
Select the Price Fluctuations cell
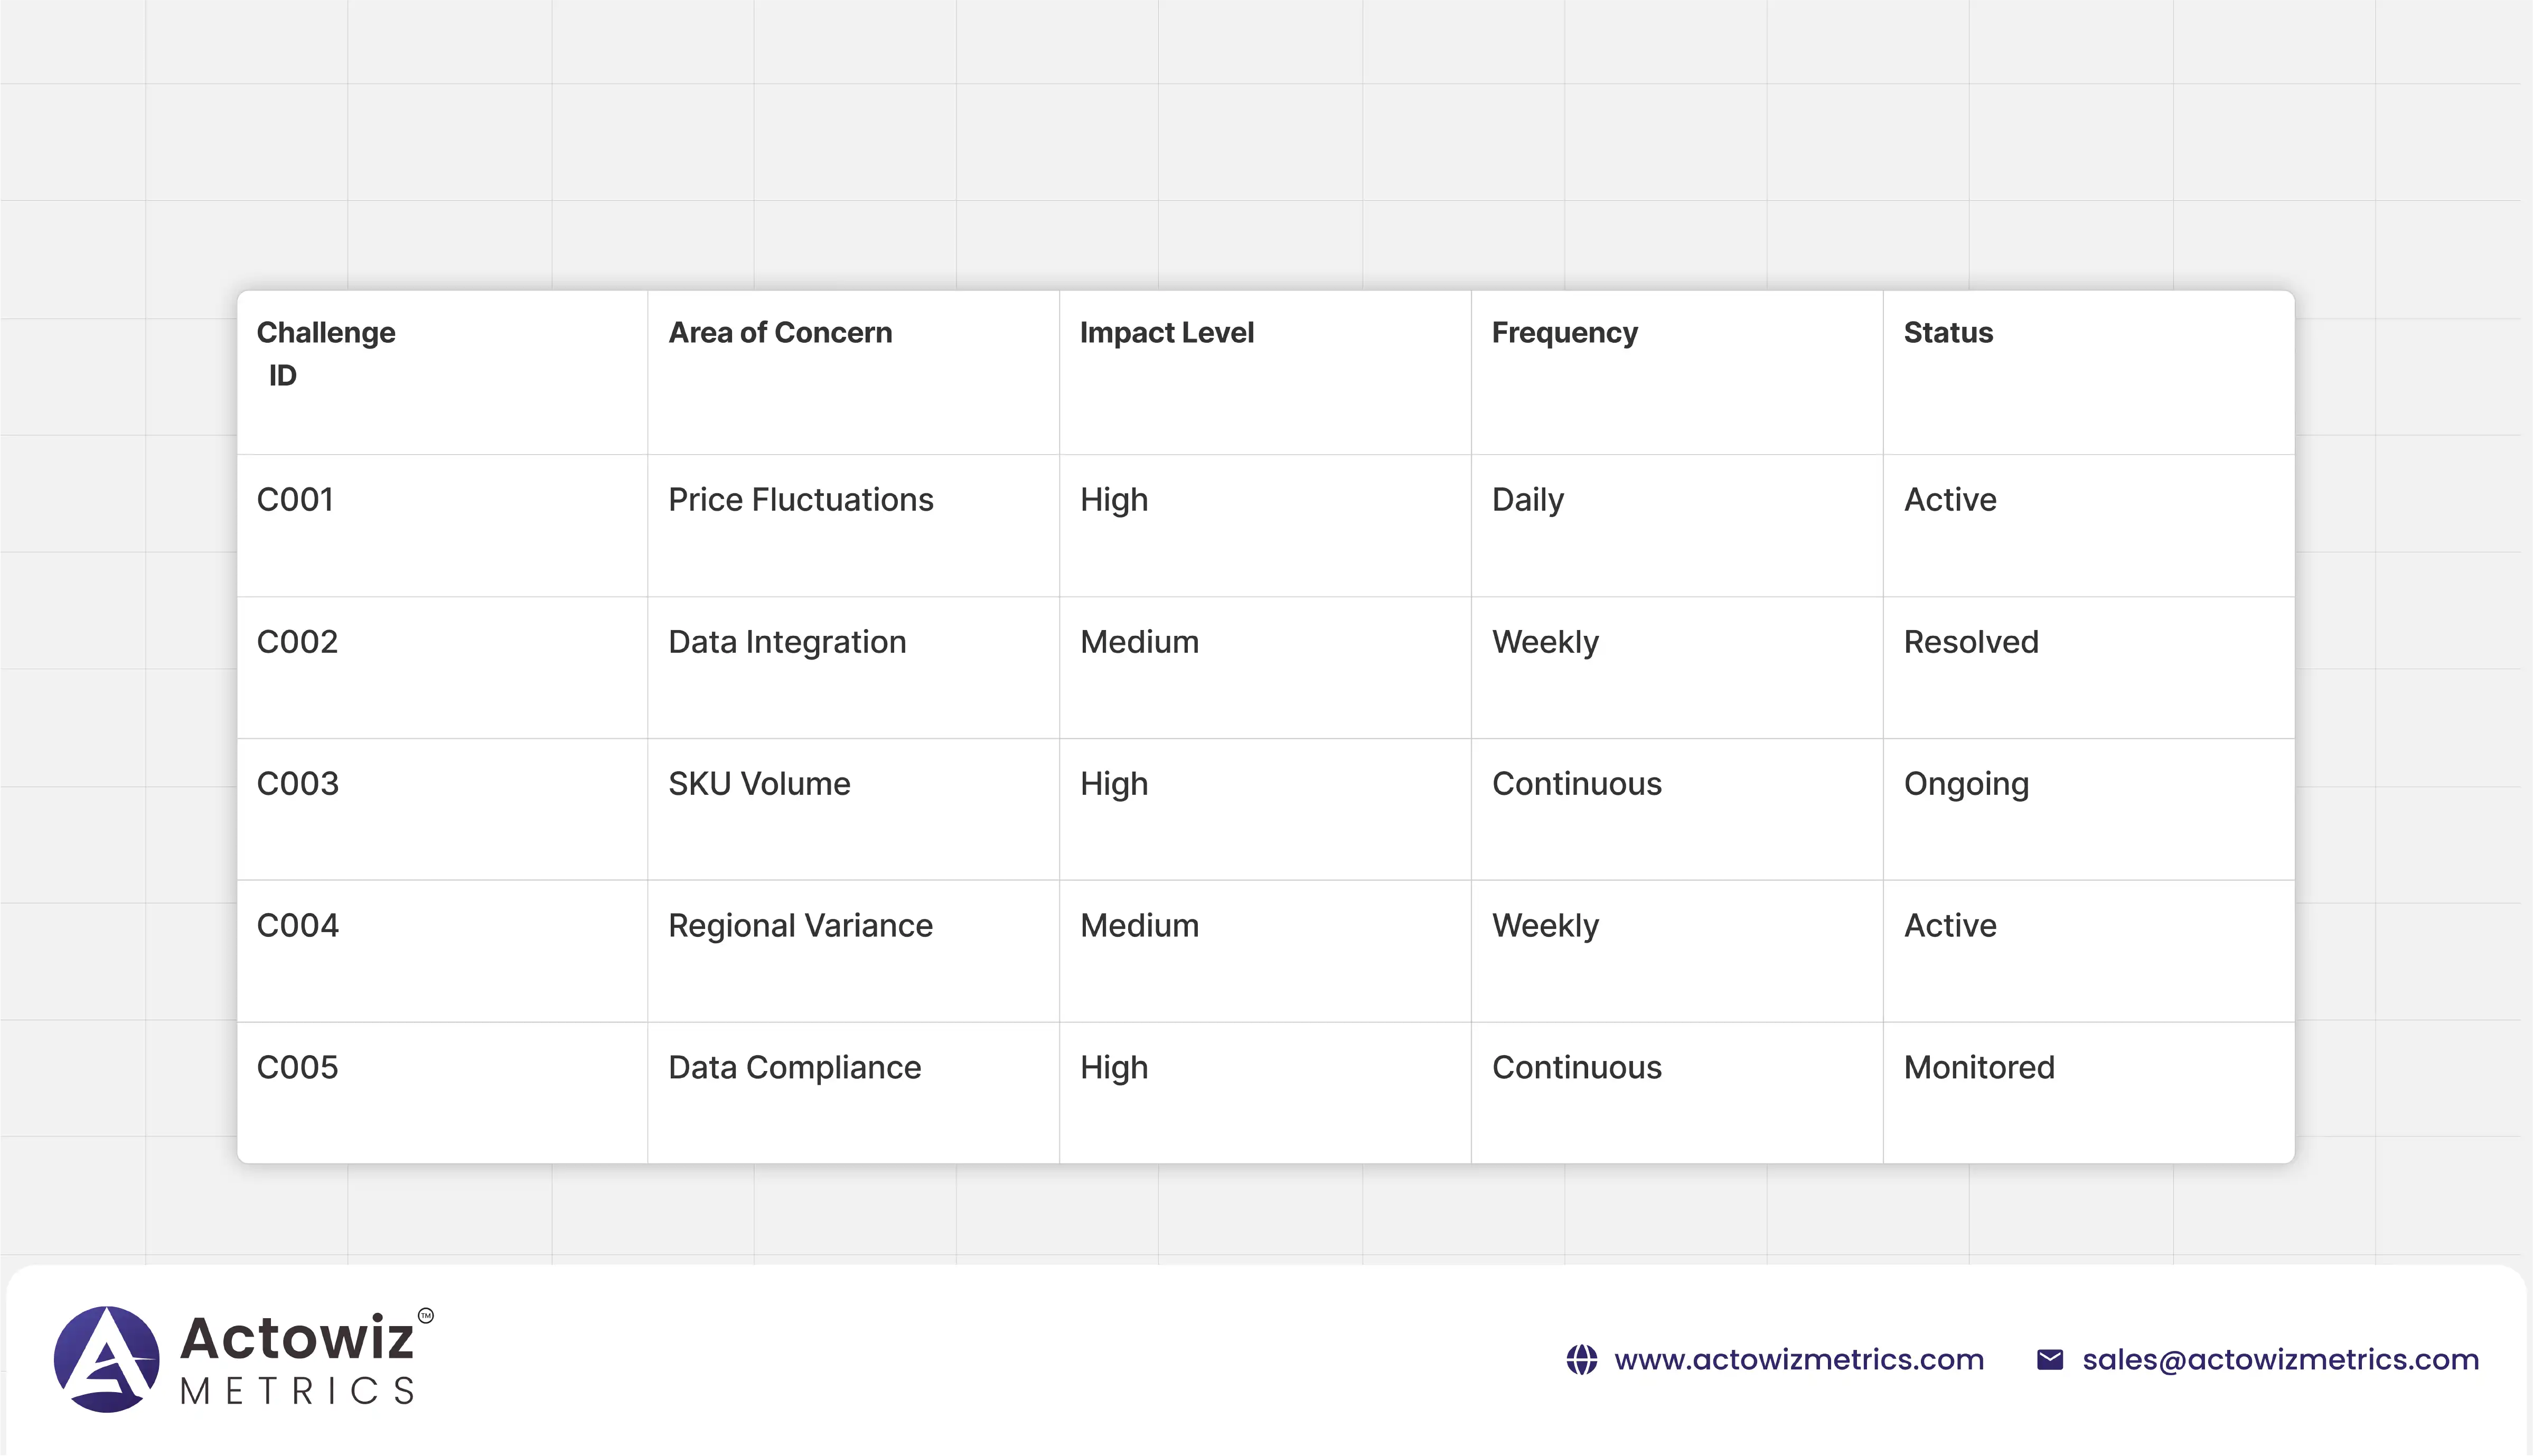click(x=800, y=500)
